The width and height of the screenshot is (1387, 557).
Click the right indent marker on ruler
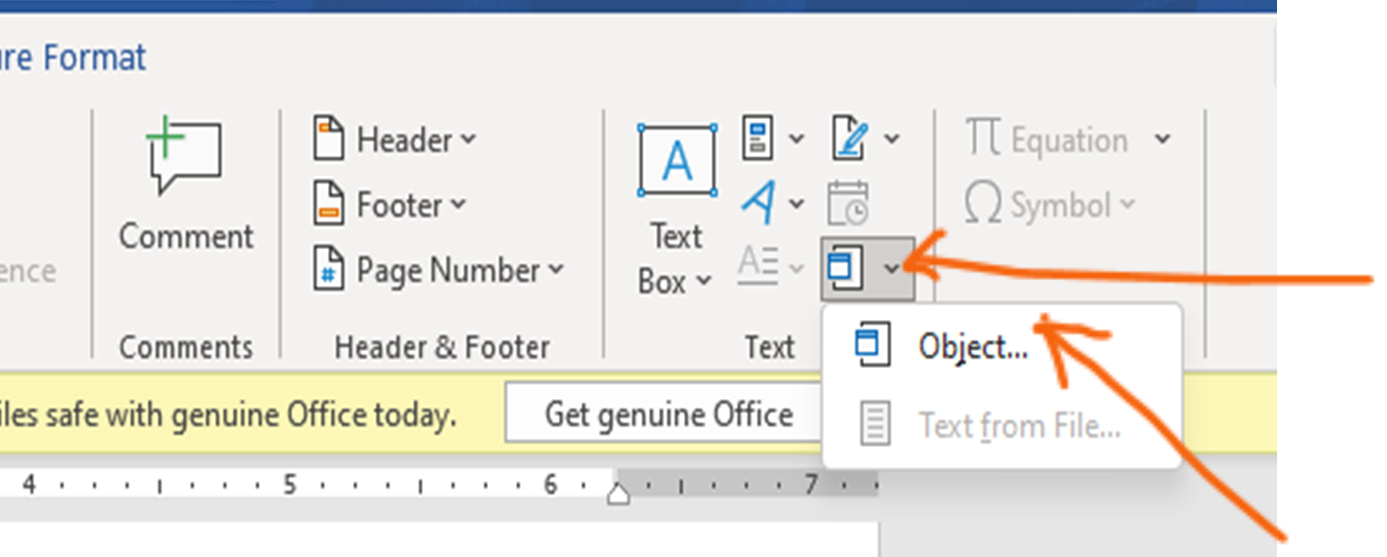pyautogui.click(x=619, y=491)
